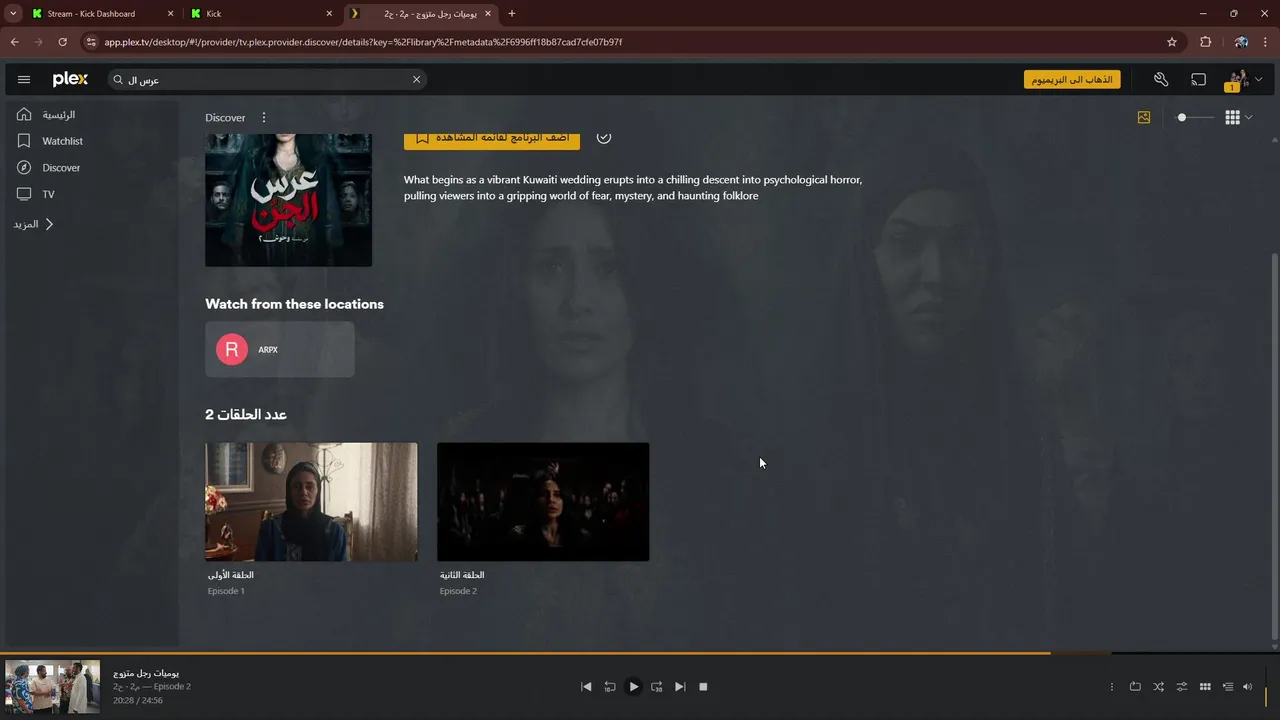Adjust the thumbnail size slider
1280x720 pixels.
1194,117
